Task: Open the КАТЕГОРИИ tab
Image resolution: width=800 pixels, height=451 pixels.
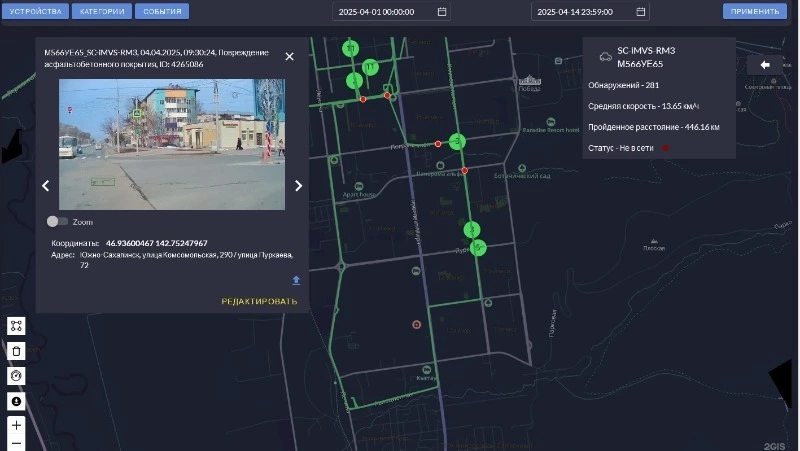Action: coord(101,12)
